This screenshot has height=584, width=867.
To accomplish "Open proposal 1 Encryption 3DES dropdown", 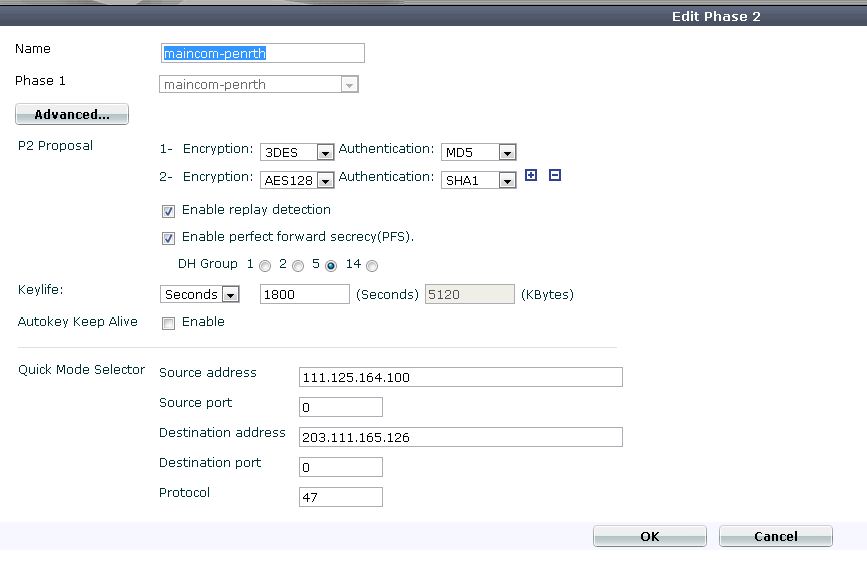I will (x=297, y=152).
